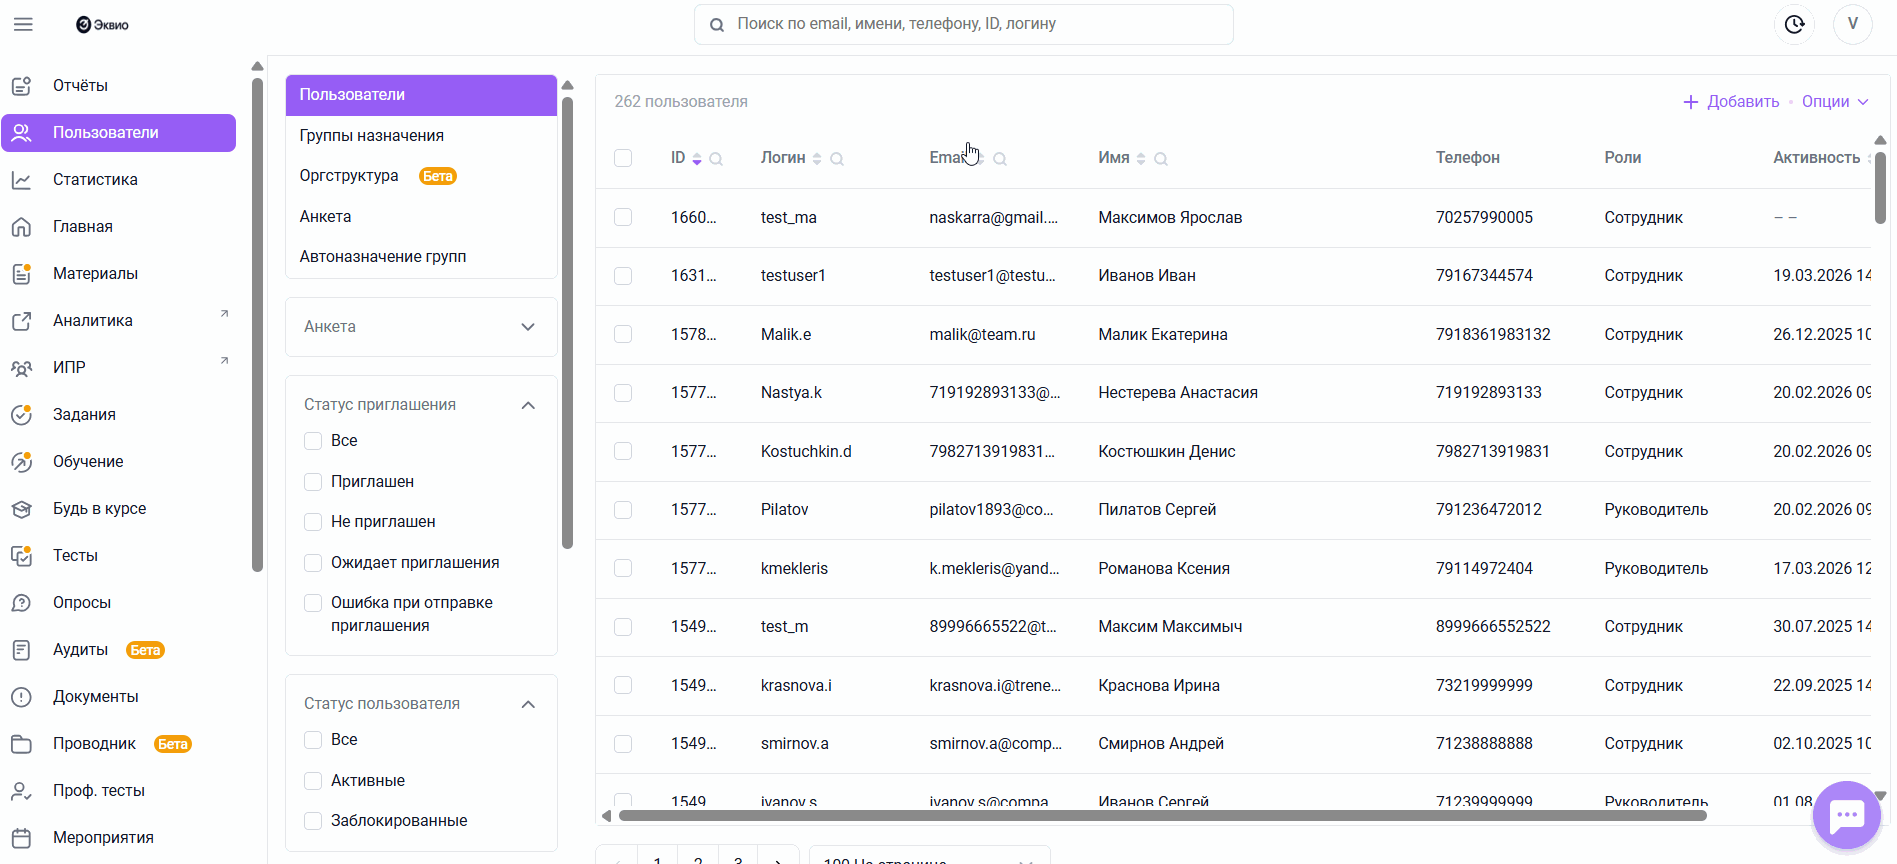1897x864 pixels.
Task: Select the test_ma user row checkbox
Action: pyautogui.click(x=623, y=217)
